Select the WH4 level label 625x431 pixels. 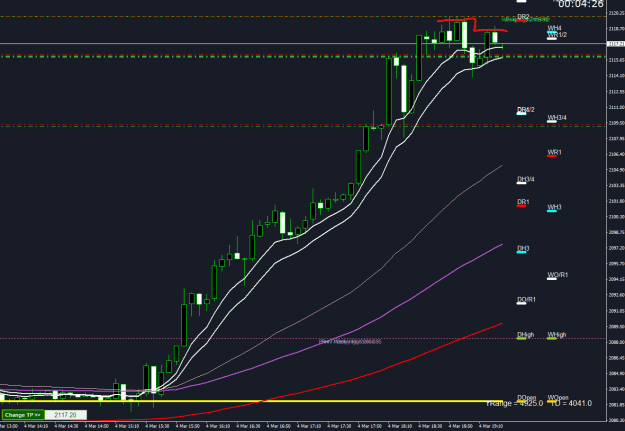coord(554,28)
